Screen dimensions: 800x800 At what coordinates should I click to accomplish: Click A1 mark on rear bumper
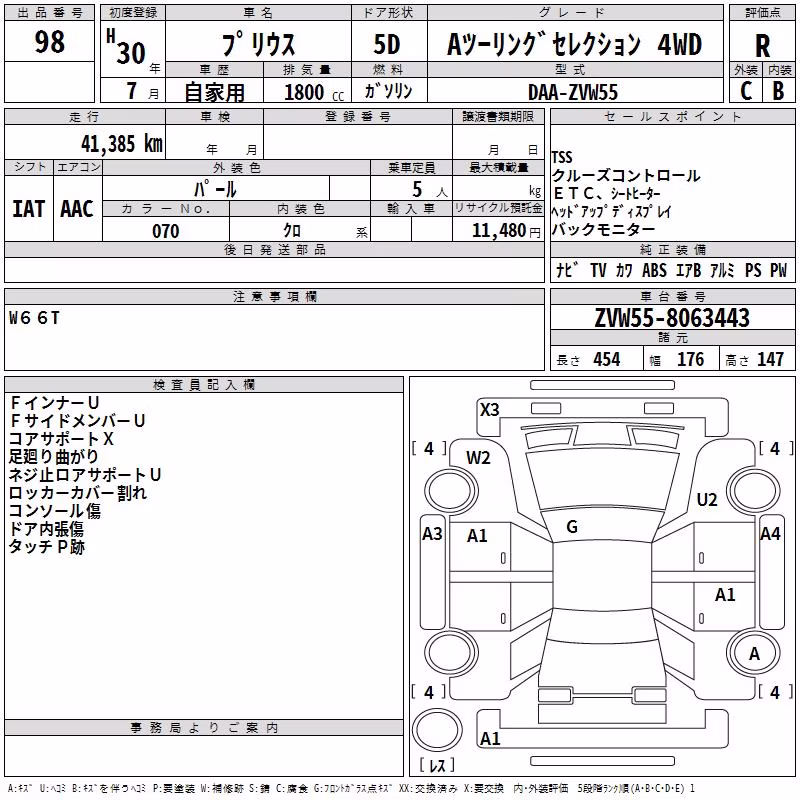[490, 738]
